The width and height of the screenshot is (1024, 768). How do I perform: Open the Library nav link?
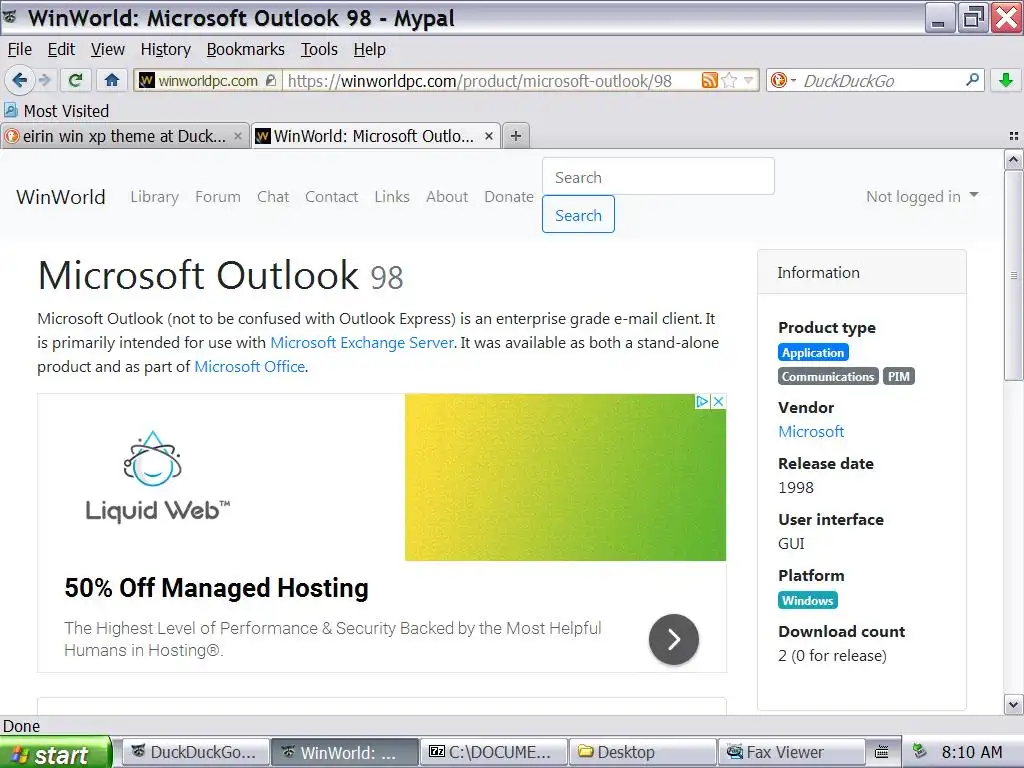coord(154,197)
